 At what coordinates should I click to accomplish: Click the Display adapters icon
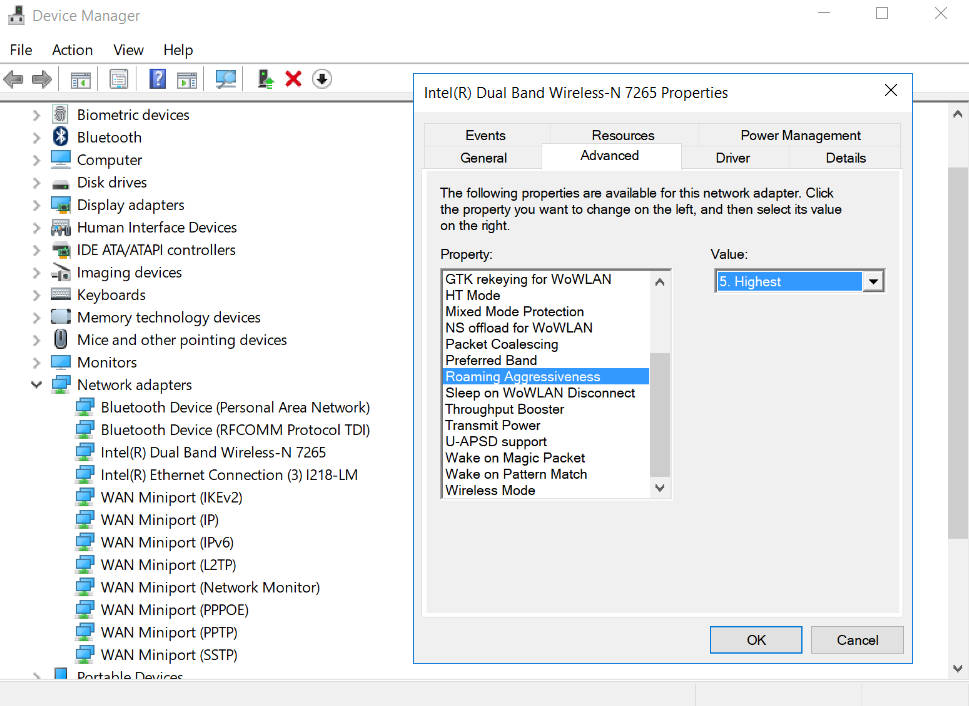(61, 205)
